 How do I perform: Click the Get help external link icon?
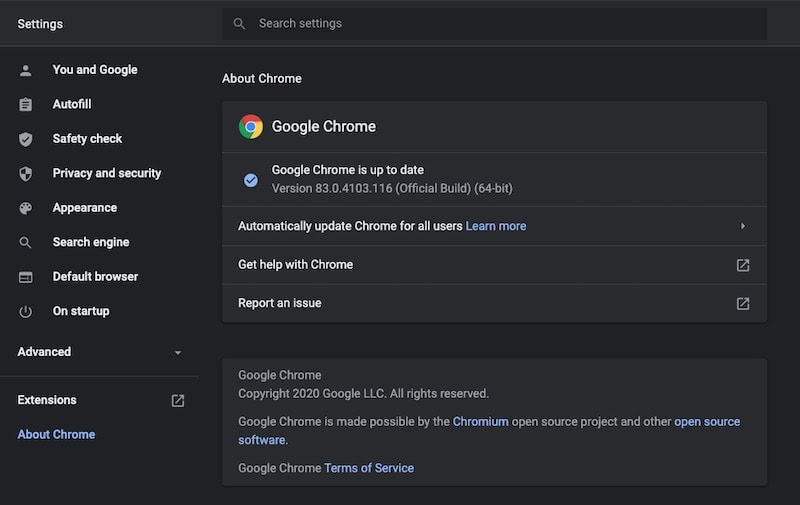click(743, 265)
